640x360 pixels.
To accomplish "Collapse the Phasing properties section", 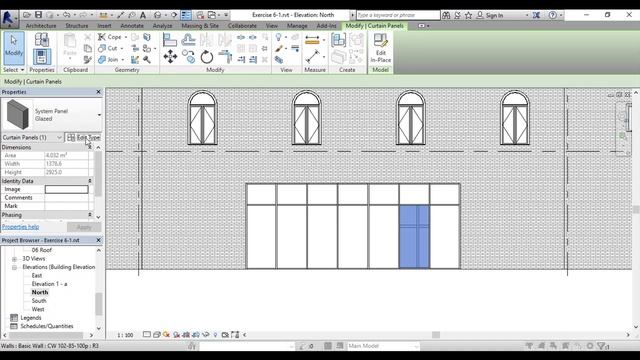I will (90, 215).
